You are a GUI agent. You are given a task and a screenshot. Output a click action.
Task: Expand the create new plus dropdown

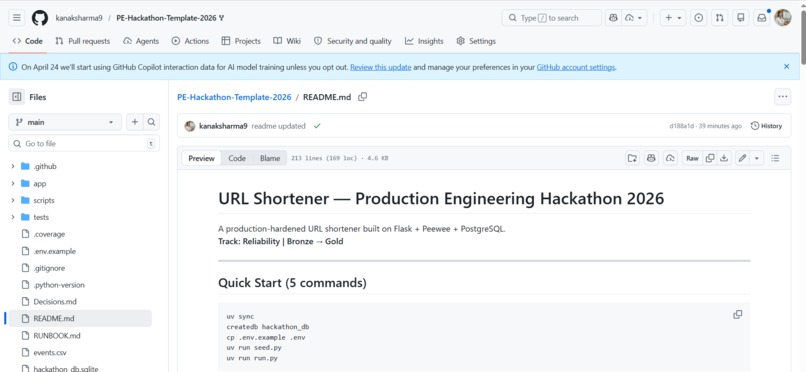[673, 18]
